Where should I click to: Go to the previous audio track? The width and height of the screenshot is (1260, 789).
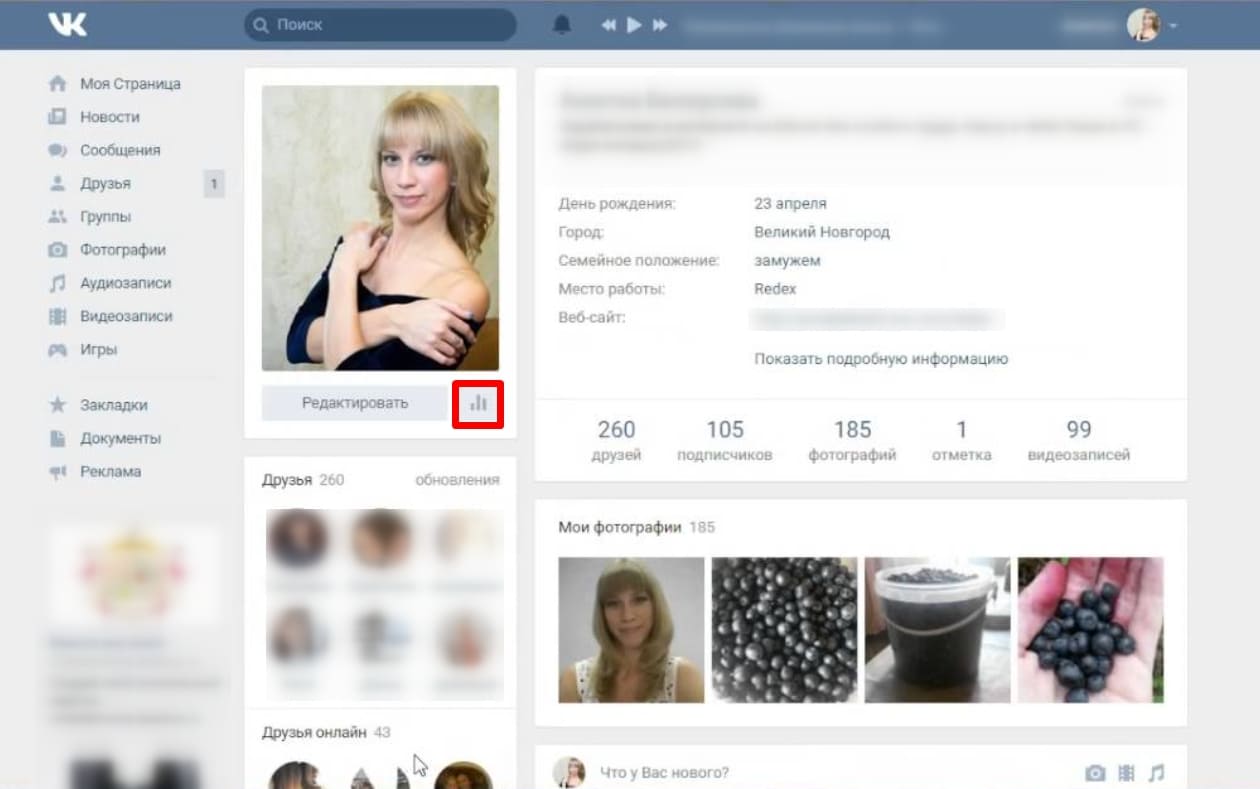(x=608, y=25)
